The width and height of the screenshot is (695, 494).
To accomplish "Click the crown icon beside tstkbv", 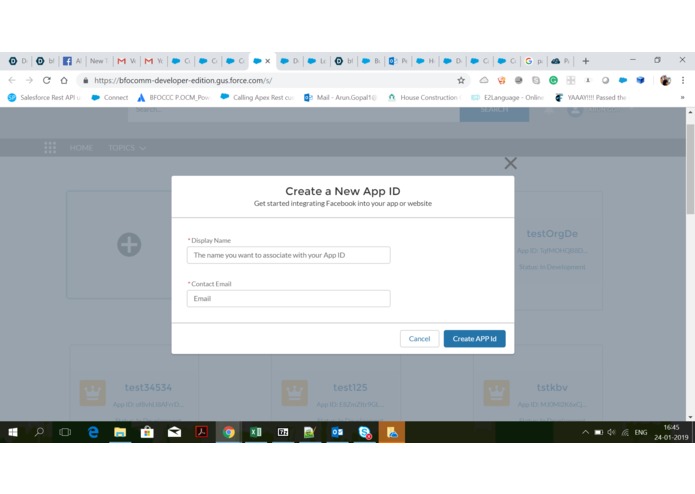I will [x=496, y=393].
